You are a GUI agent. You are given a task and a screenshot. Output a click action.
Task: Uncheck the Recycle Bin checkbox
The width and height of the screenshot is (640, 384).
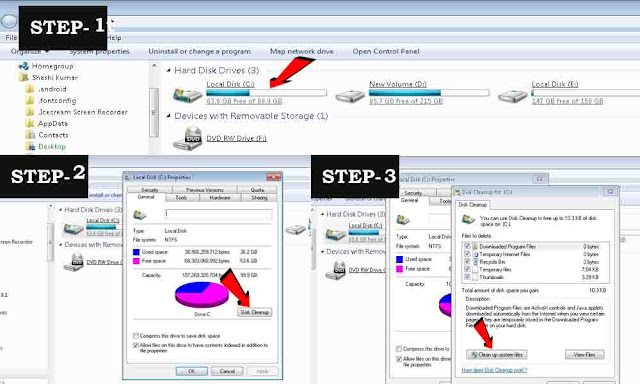coord(467,262)
